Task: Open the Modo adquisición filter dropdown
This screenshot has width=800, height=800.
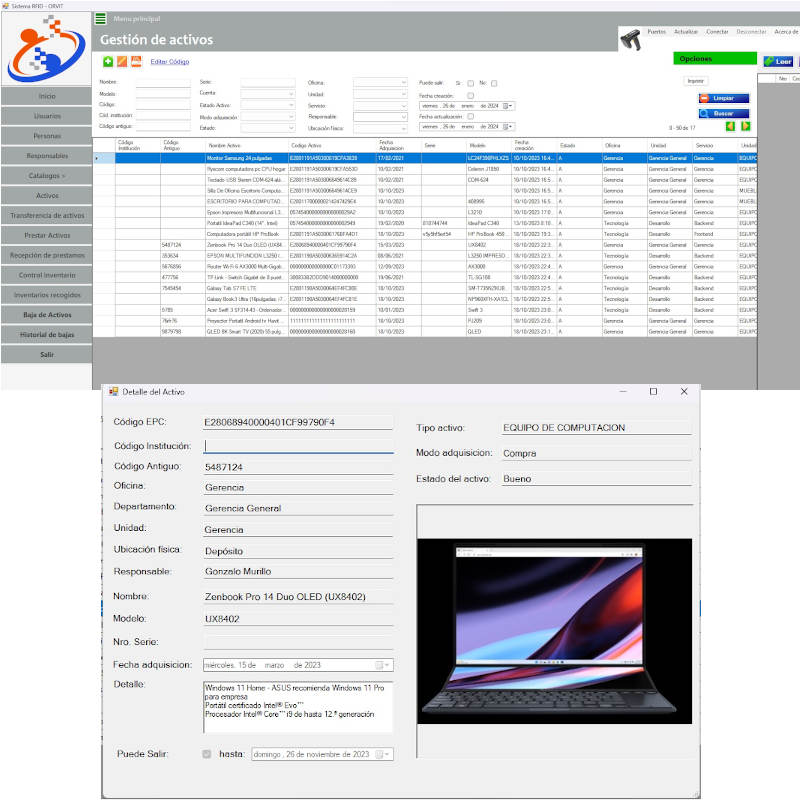Action: coord(268,117)
